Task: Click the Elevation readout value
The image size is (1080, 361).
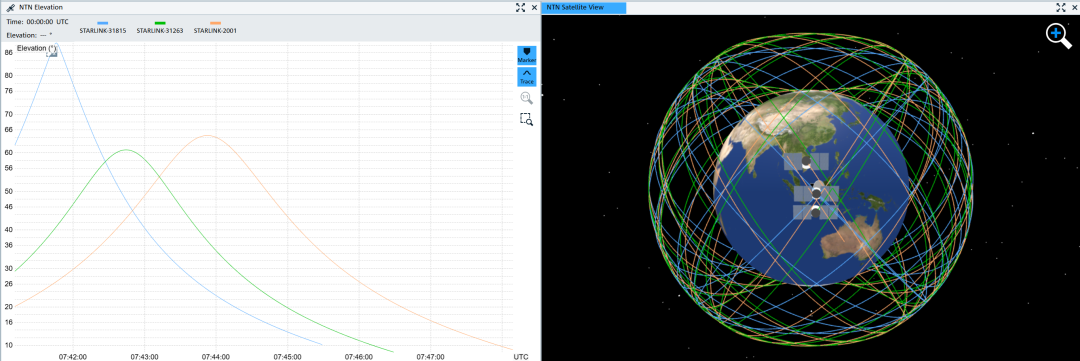Action: [x=47, y=34]
